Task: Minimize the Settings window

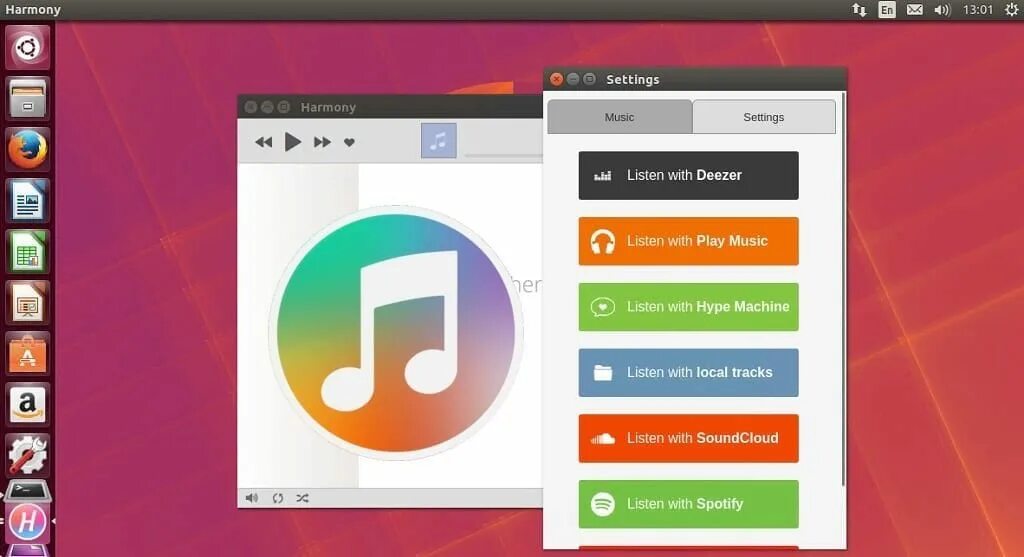Action: coord(573,79)
